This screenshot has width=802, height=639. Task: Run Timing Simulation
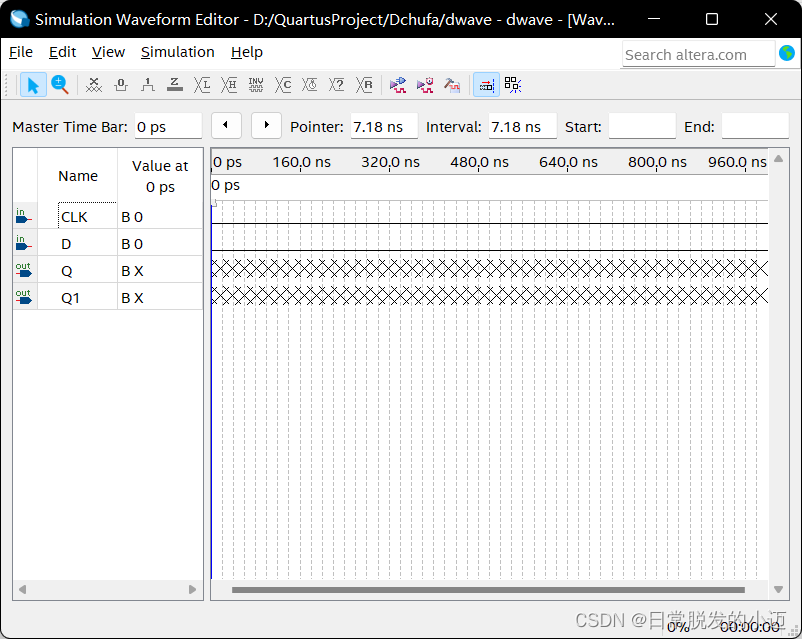click(x=425, y=85)
